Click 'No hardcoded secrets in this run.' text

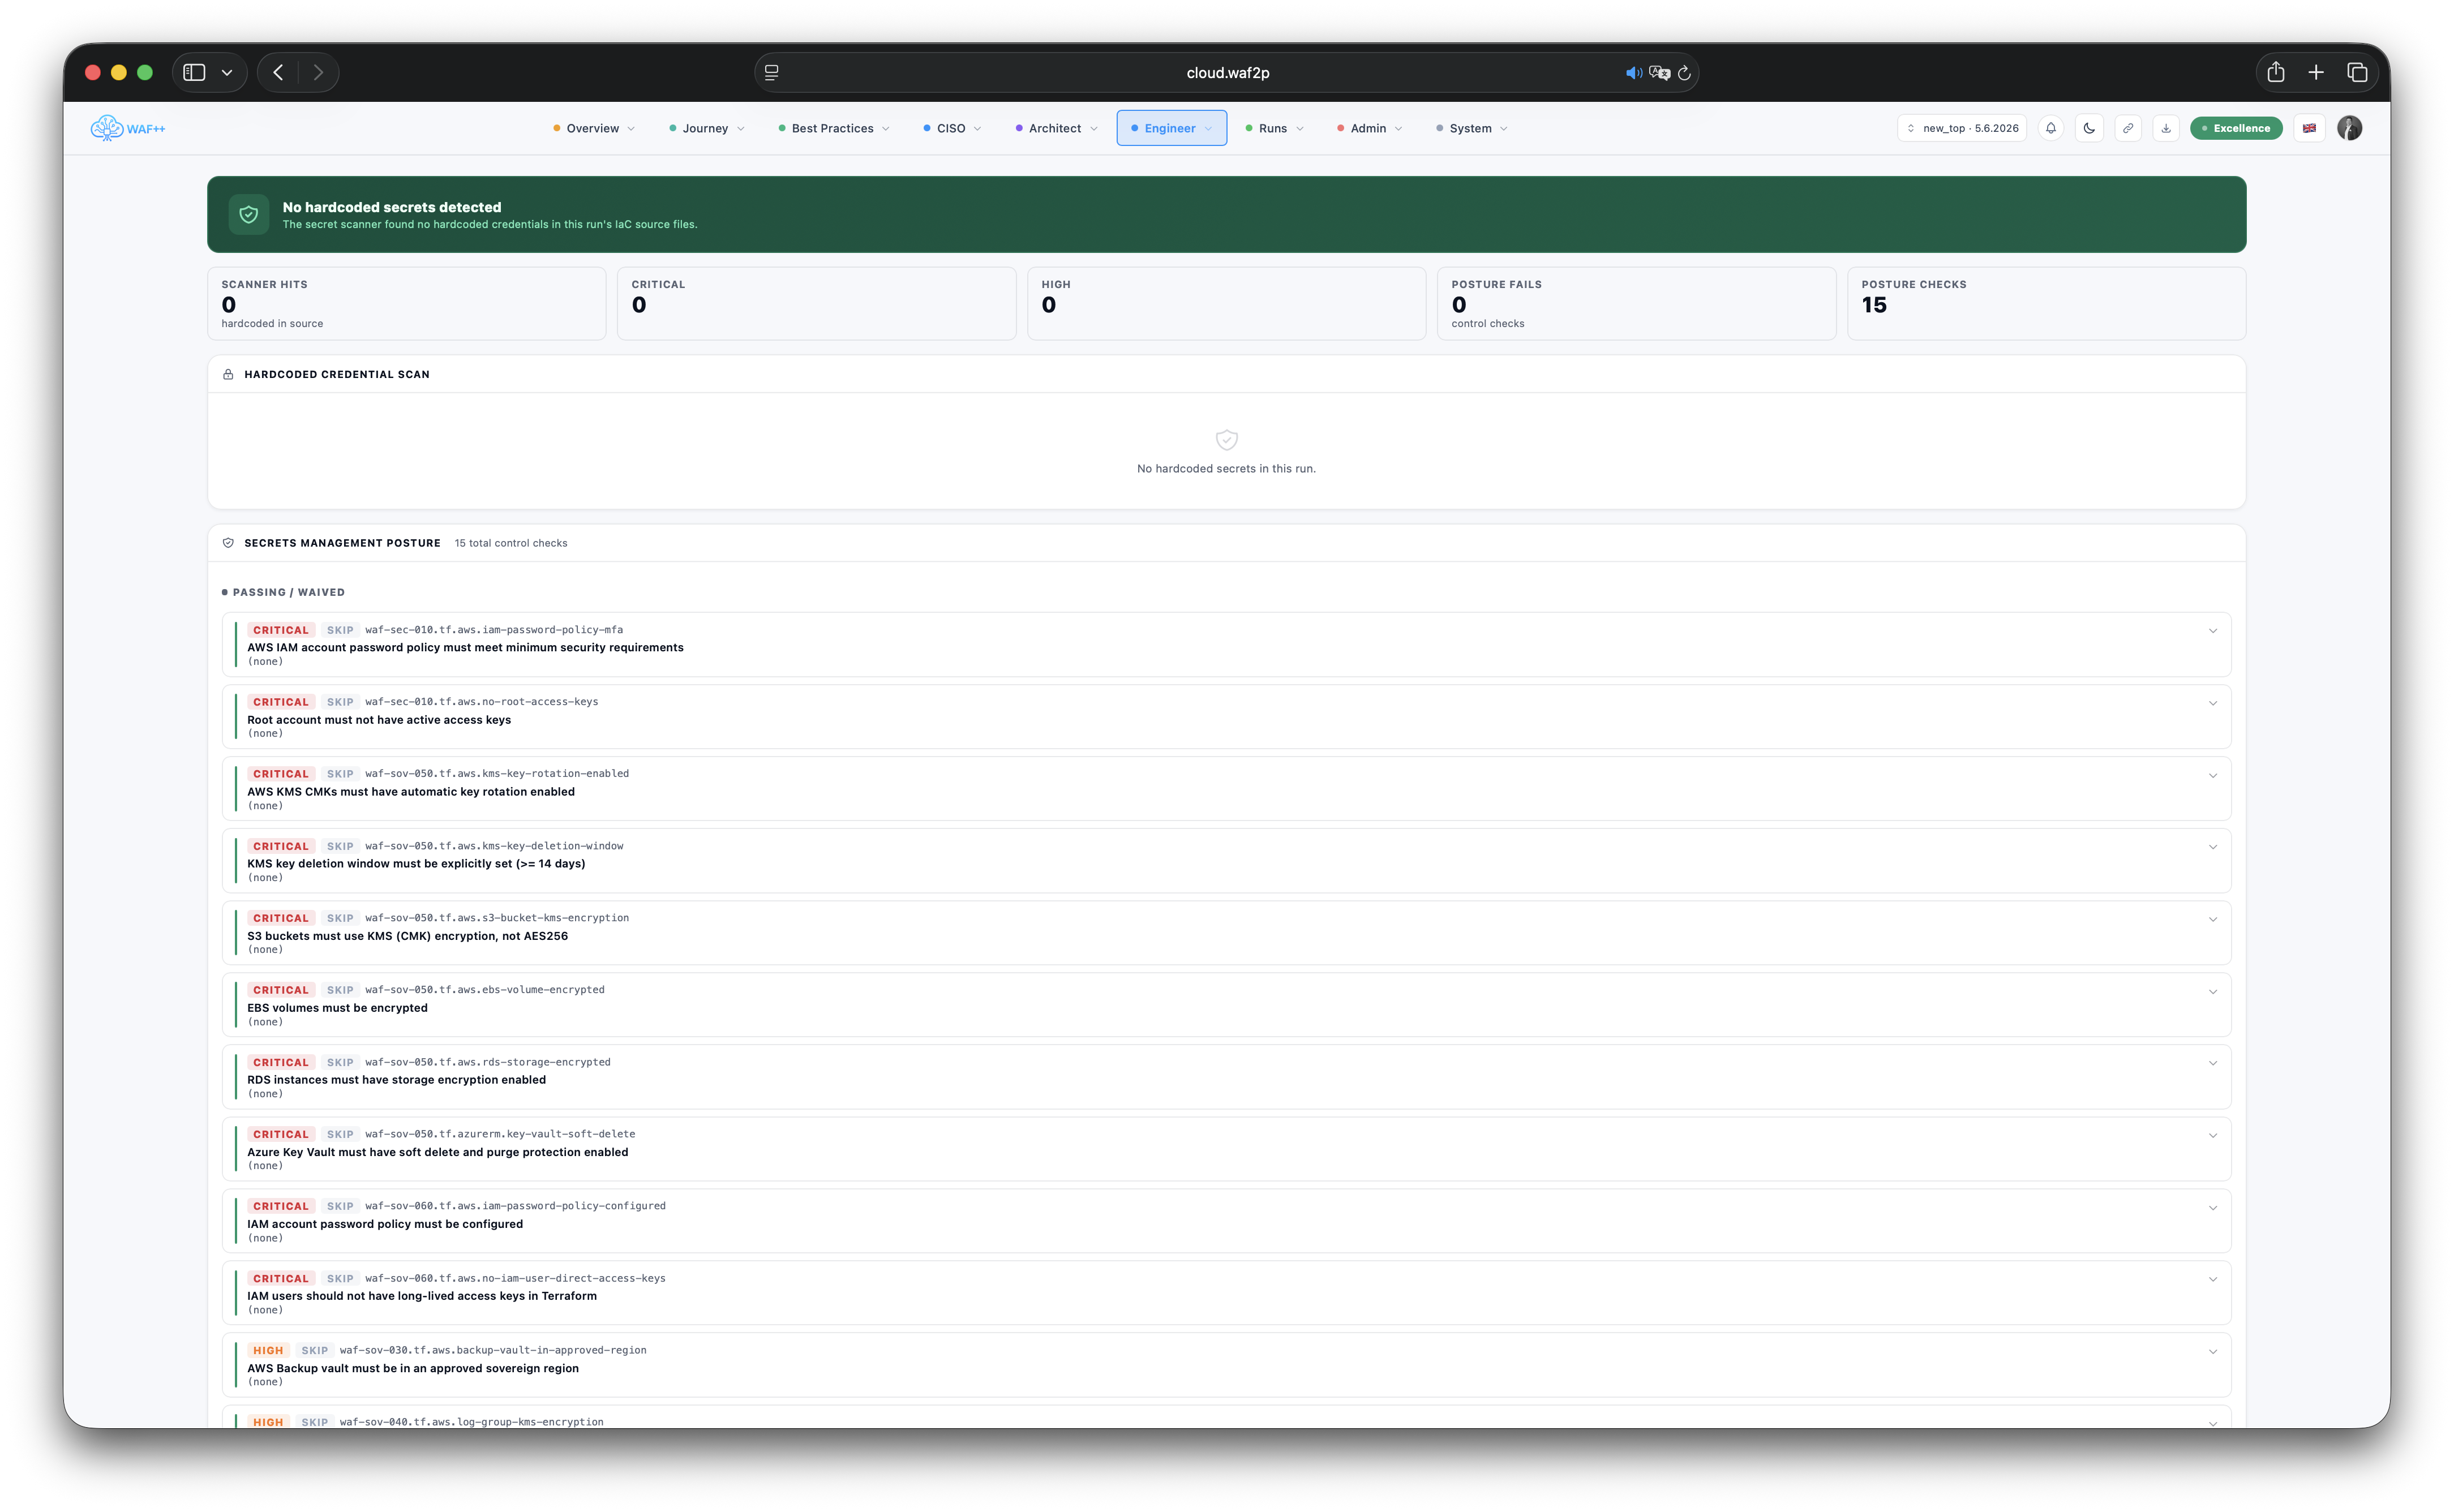(x=1226, y=468)
